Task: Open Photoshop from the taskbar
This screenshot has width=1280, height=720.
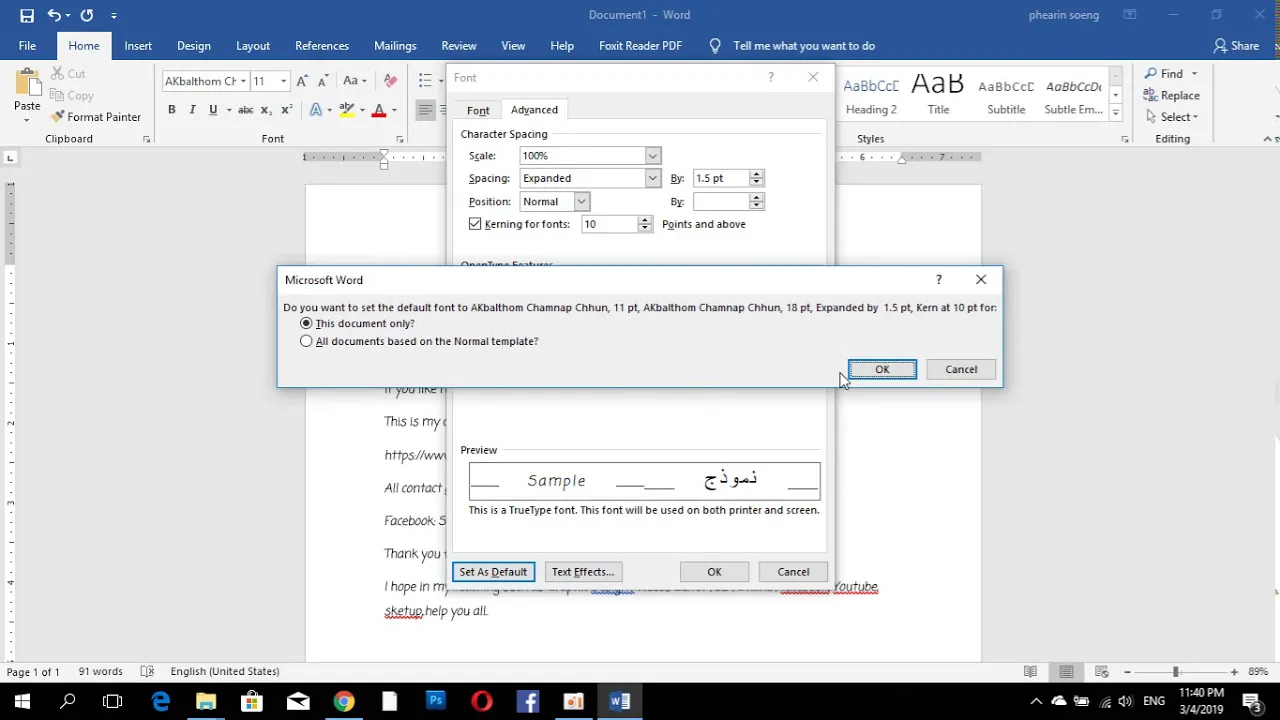Action: point(436,701)
